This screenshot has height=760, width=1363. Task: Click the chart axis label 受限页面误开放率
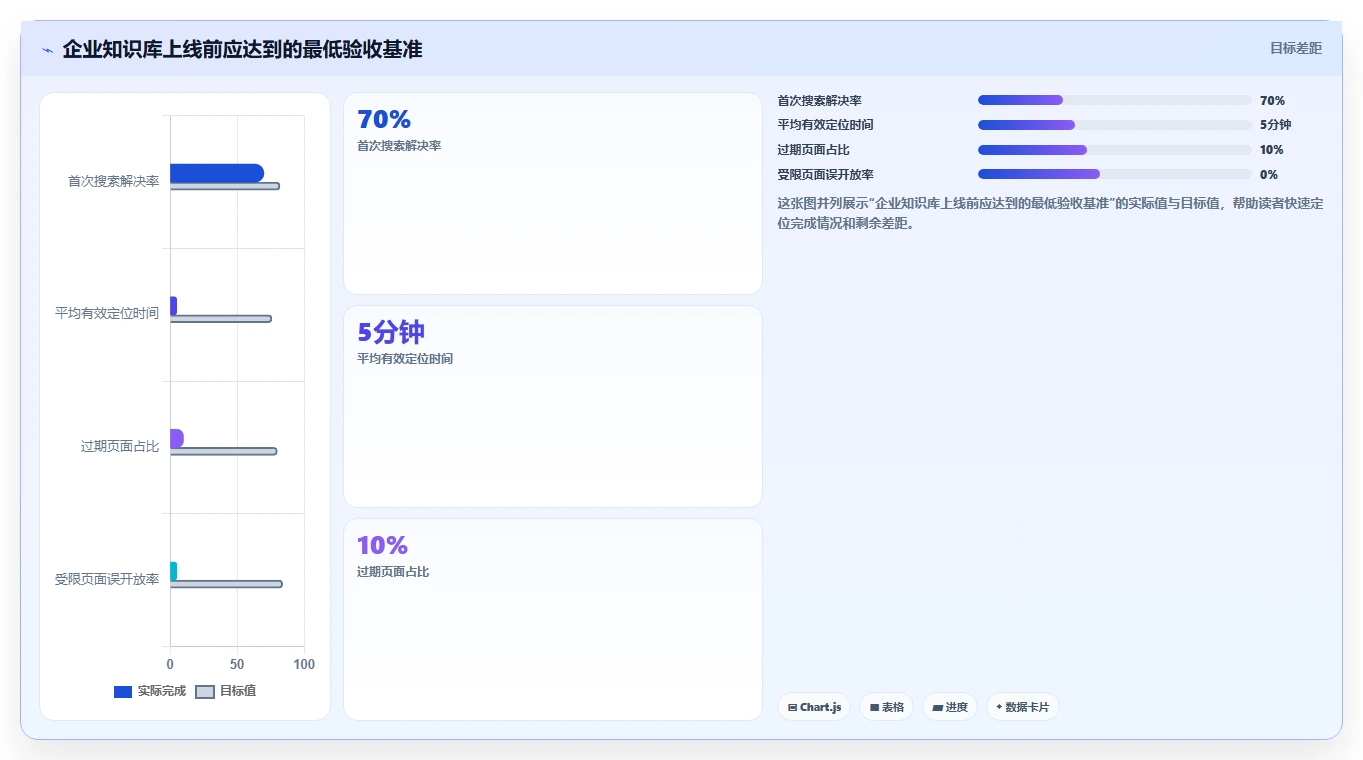pyautogui.click(x=107, y=580)
